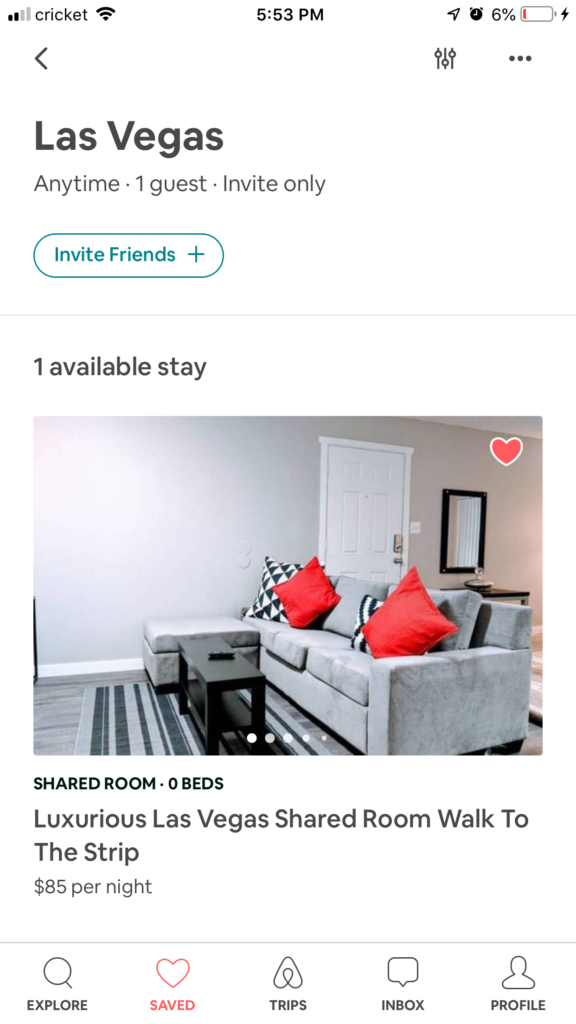Unsave listing via the red heart

(x=506, y=451)
